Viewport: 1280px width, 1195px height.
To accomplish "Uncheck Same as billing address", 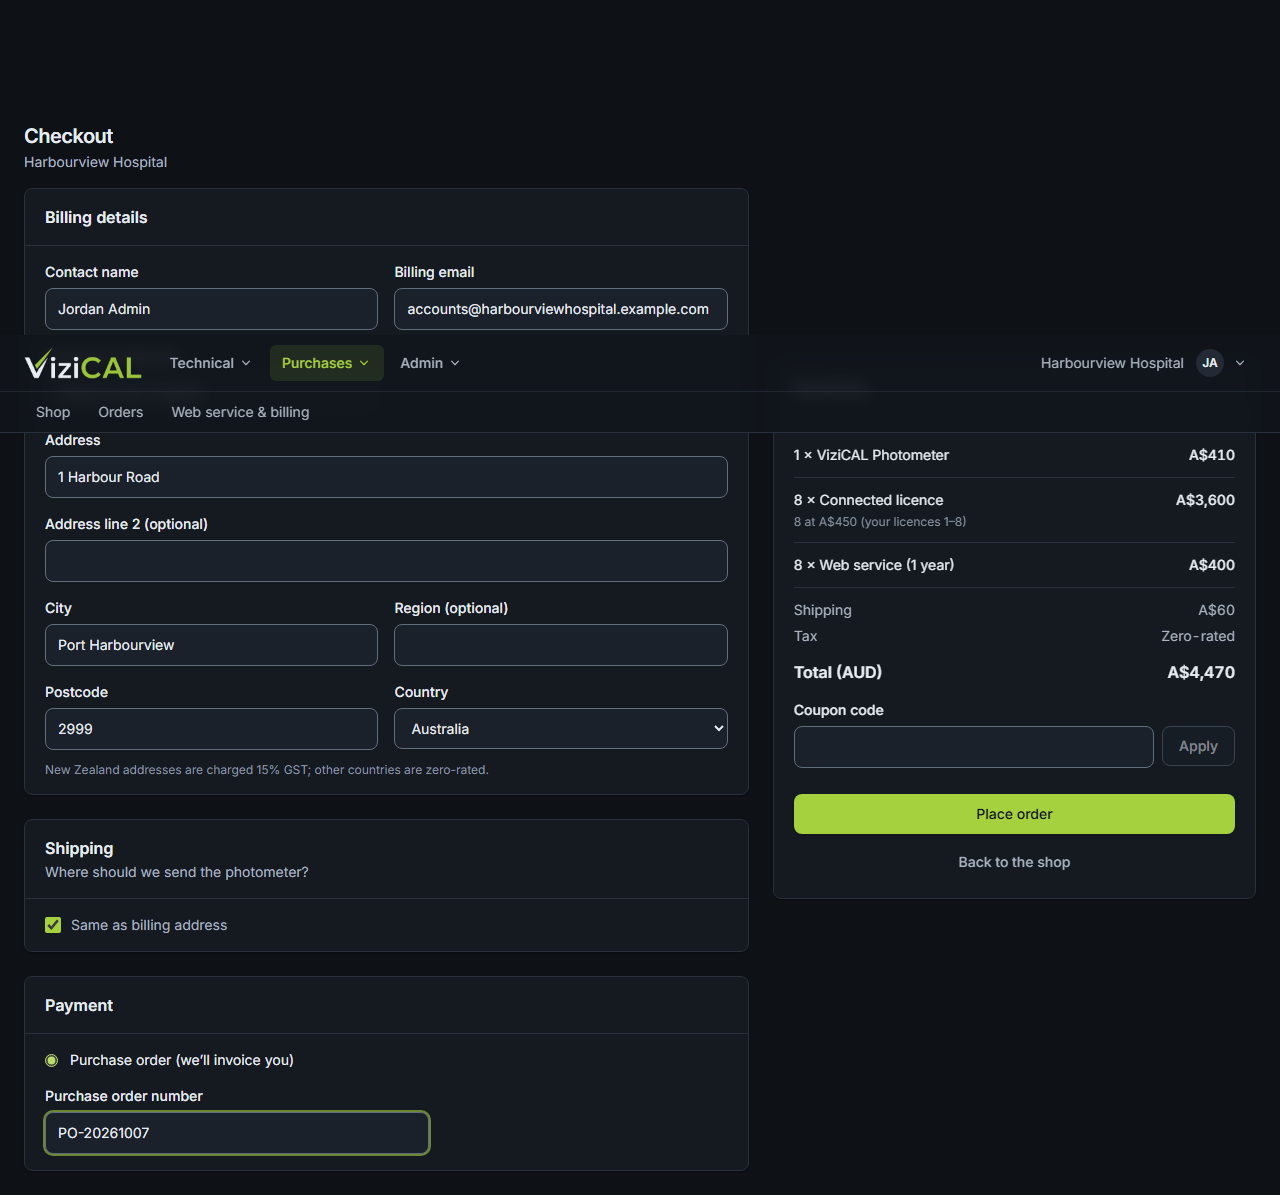I will point(53,925).
